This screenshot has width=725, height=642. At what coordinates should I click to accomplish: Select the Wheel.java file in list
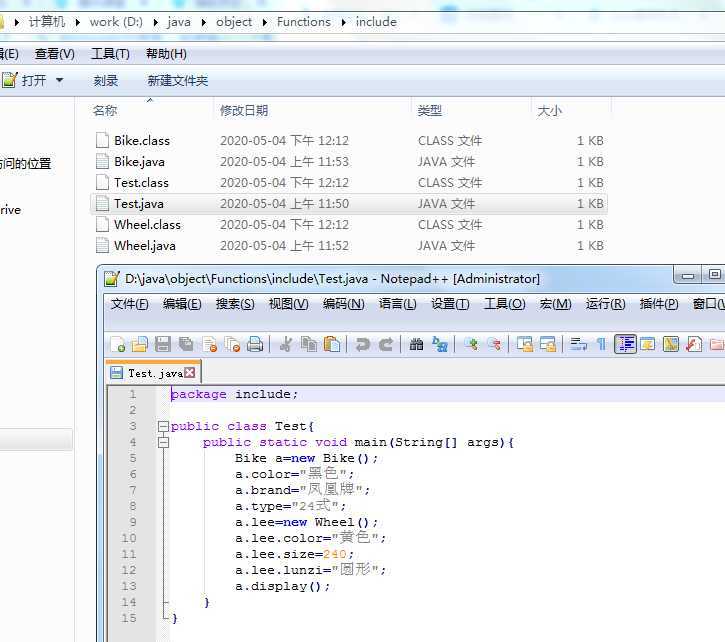click(x=144, y=246)
